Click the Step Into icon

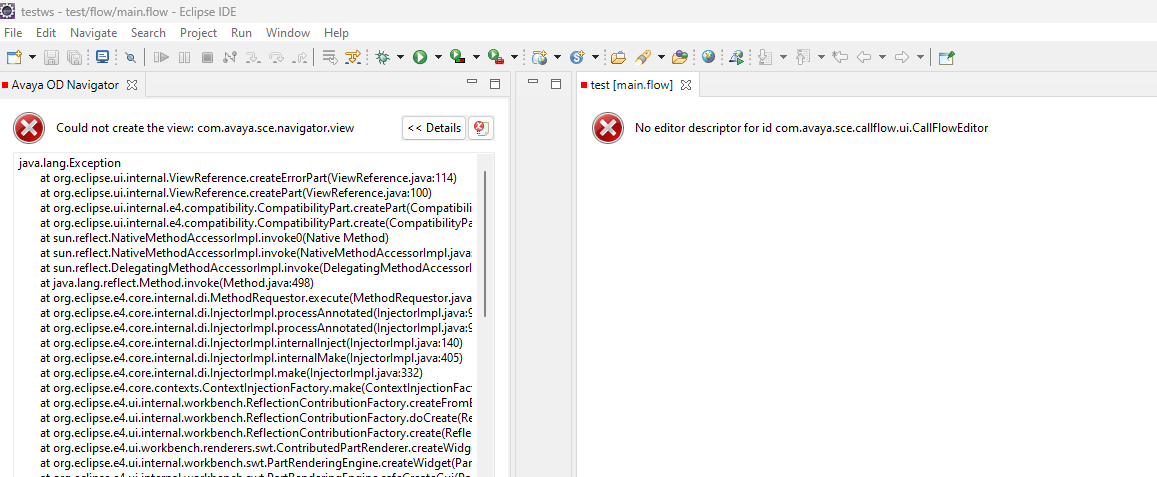[x=252, y=57]
